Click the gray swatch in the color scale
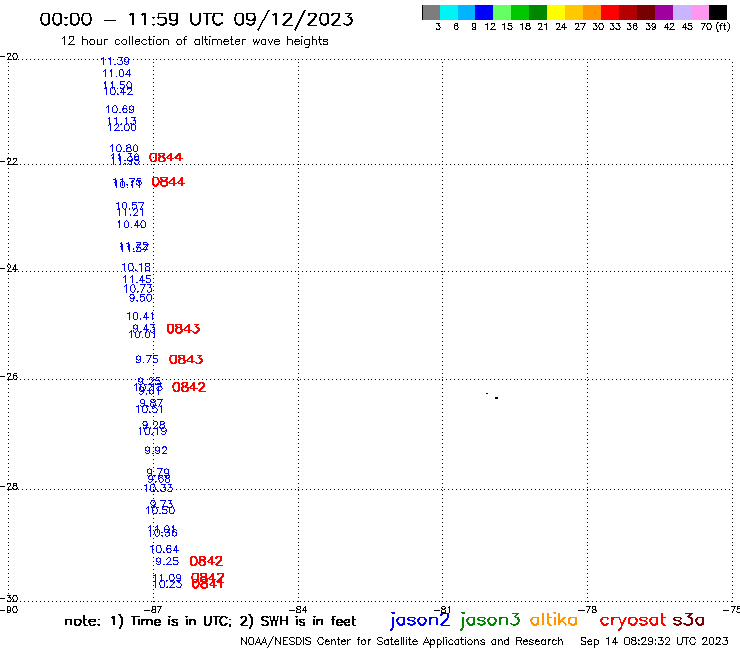740x650 pixels. pos(431,12)
